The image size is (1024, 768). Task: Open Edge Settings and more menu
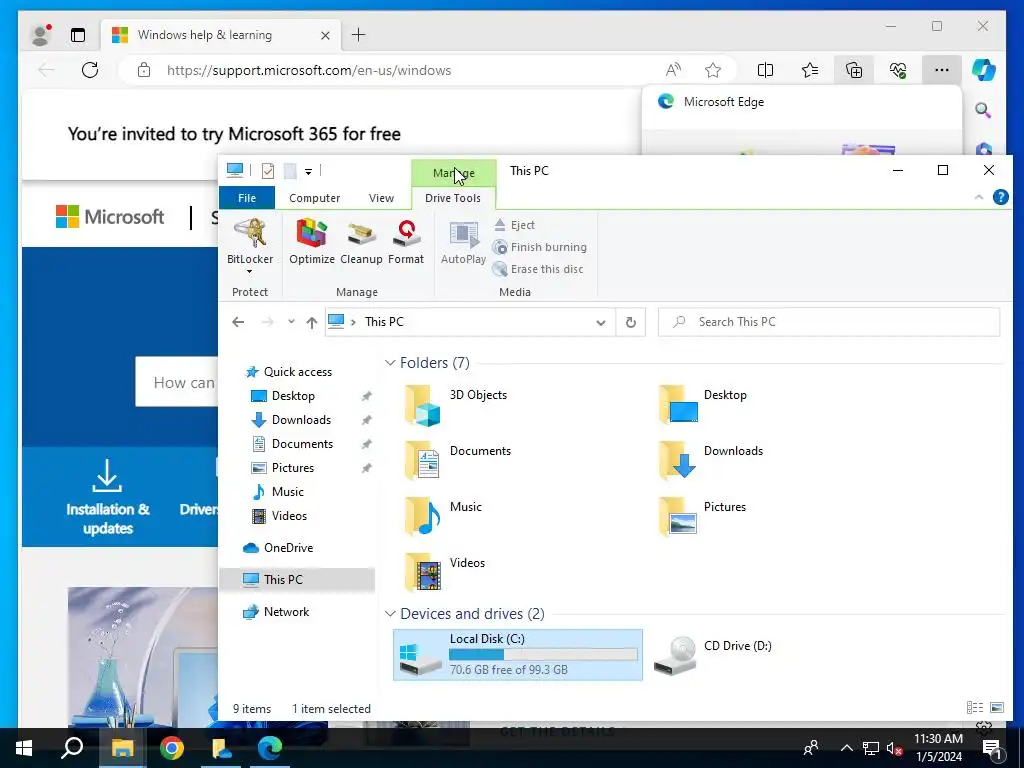click(941, 70)
